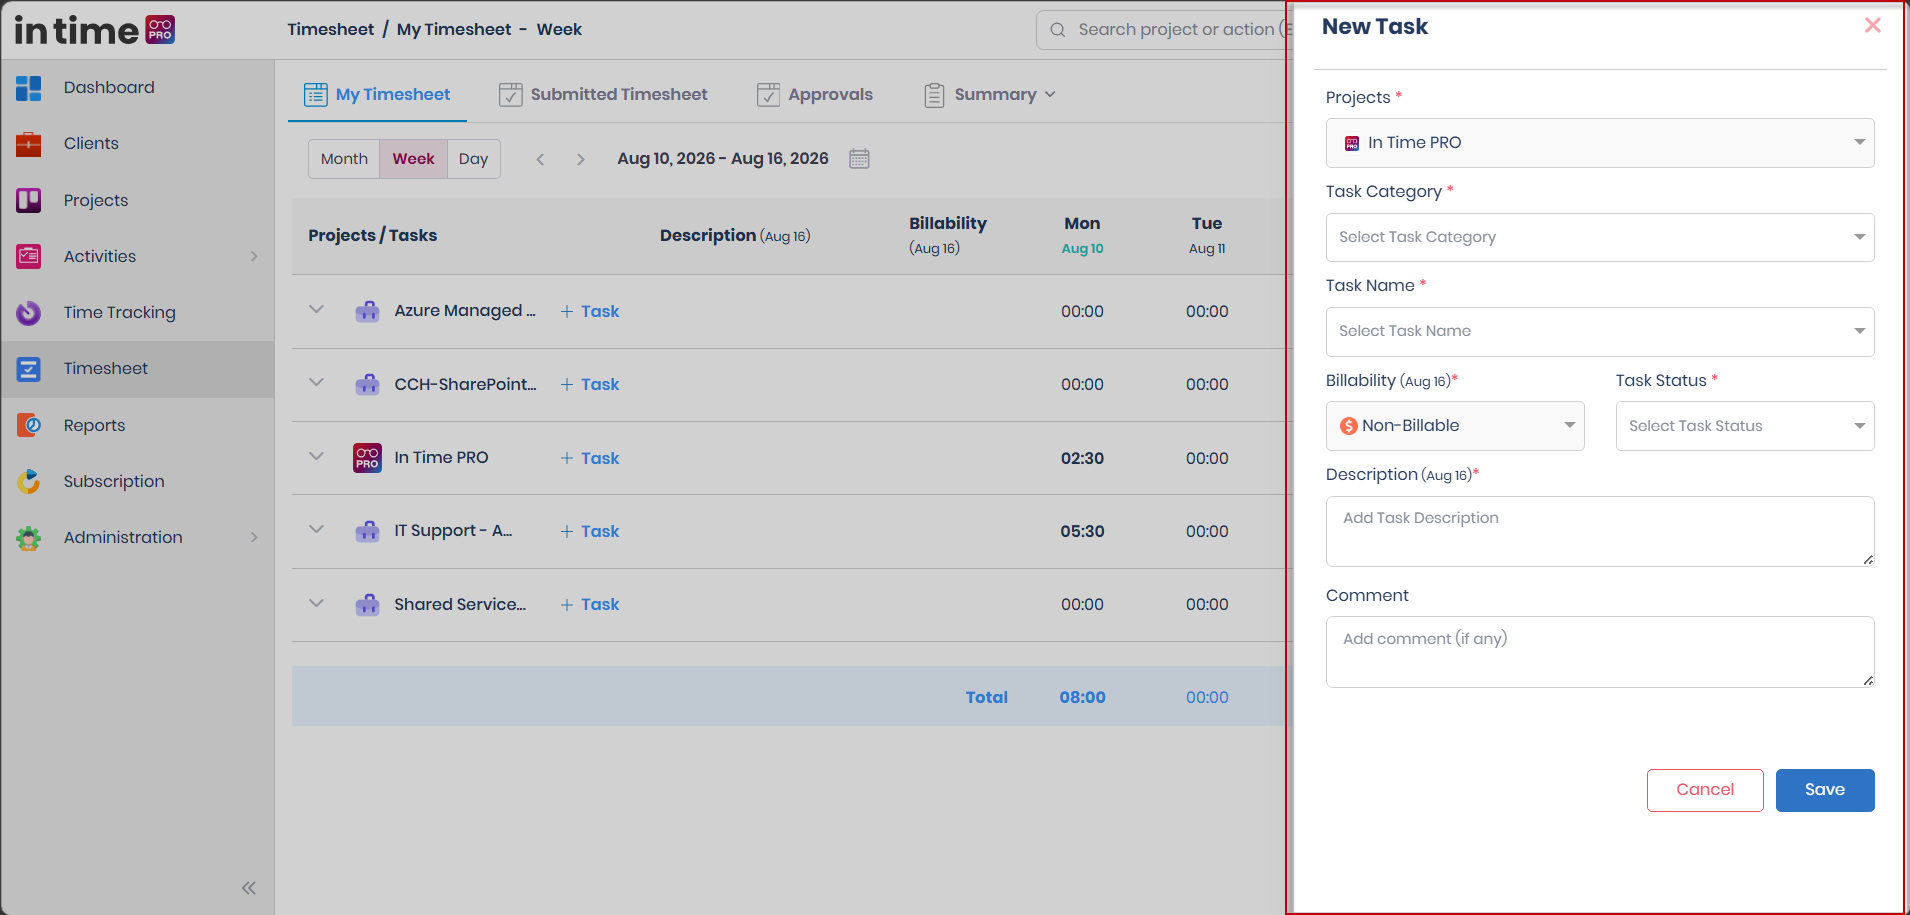Collapse the sidebar with double-chevron icon

pyautogui.click(x=249, y=888)
